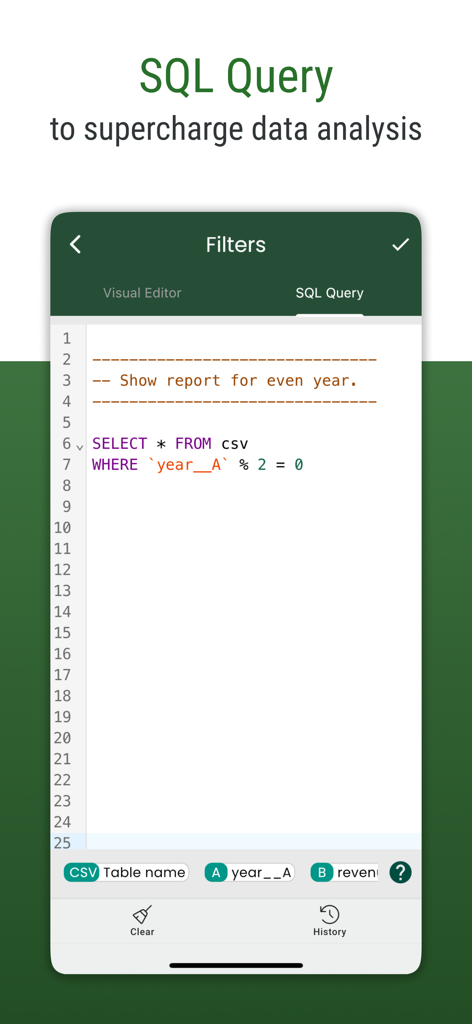Click line number 12 in the gutter

tap(62, 570)
